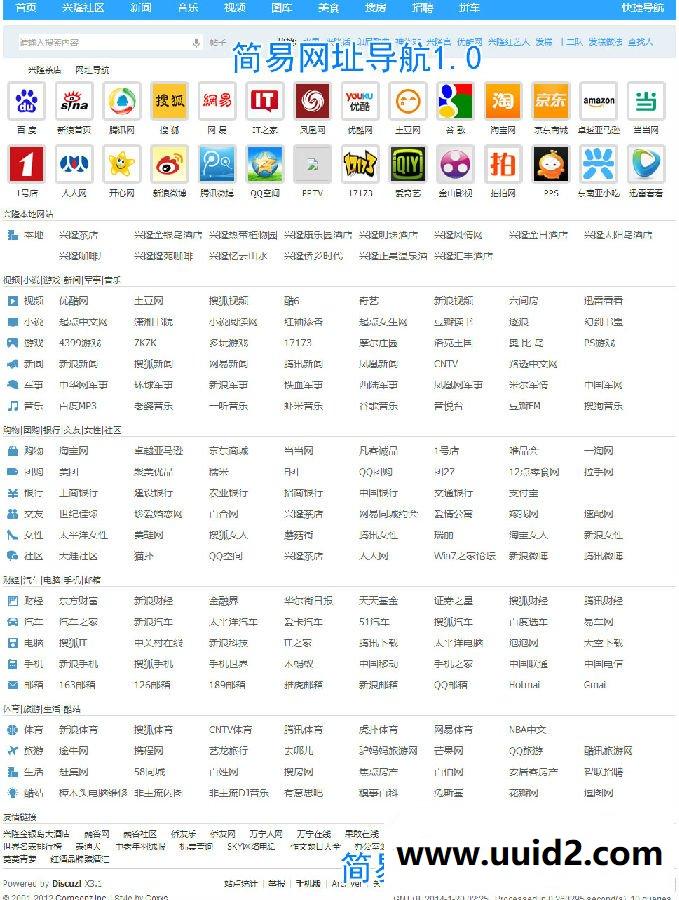
Task: Open the Sohu yellow logo icon
Action: pos(169,101)
